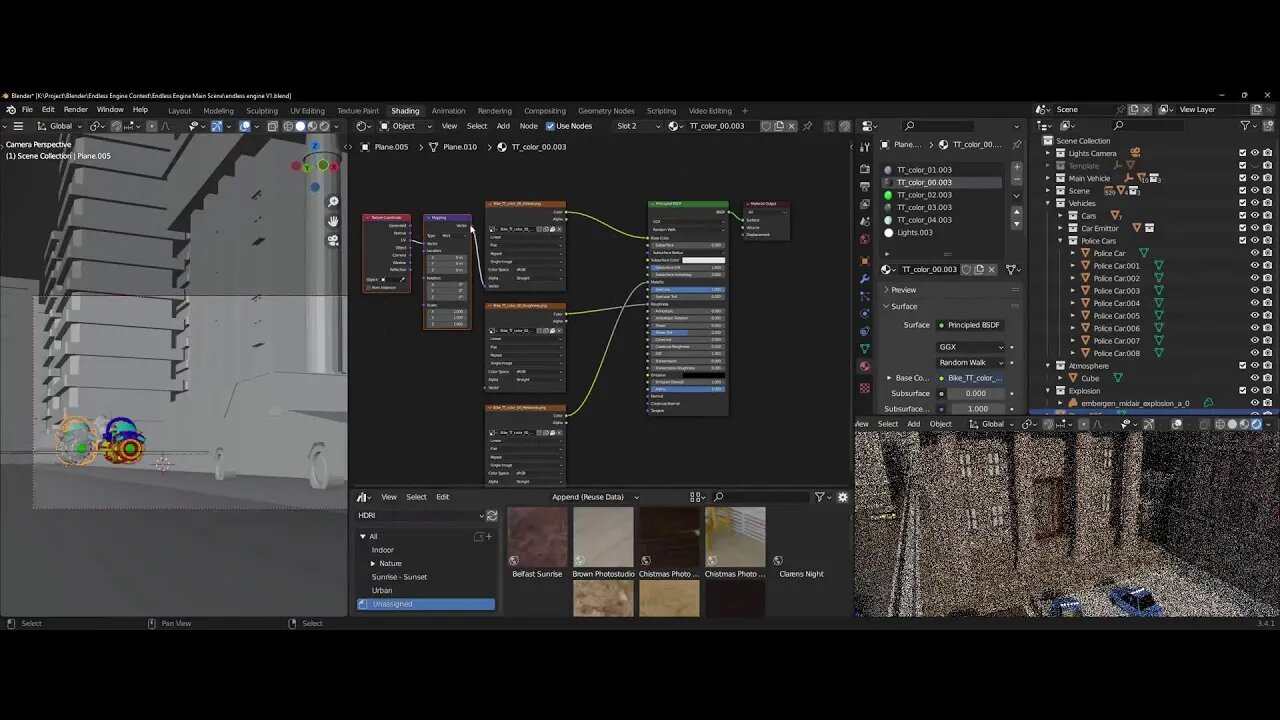Hide the Cube object with eye icon
Image resolution: width=1280 pixels, height=720 pixels.
(x=1255, y=378)
